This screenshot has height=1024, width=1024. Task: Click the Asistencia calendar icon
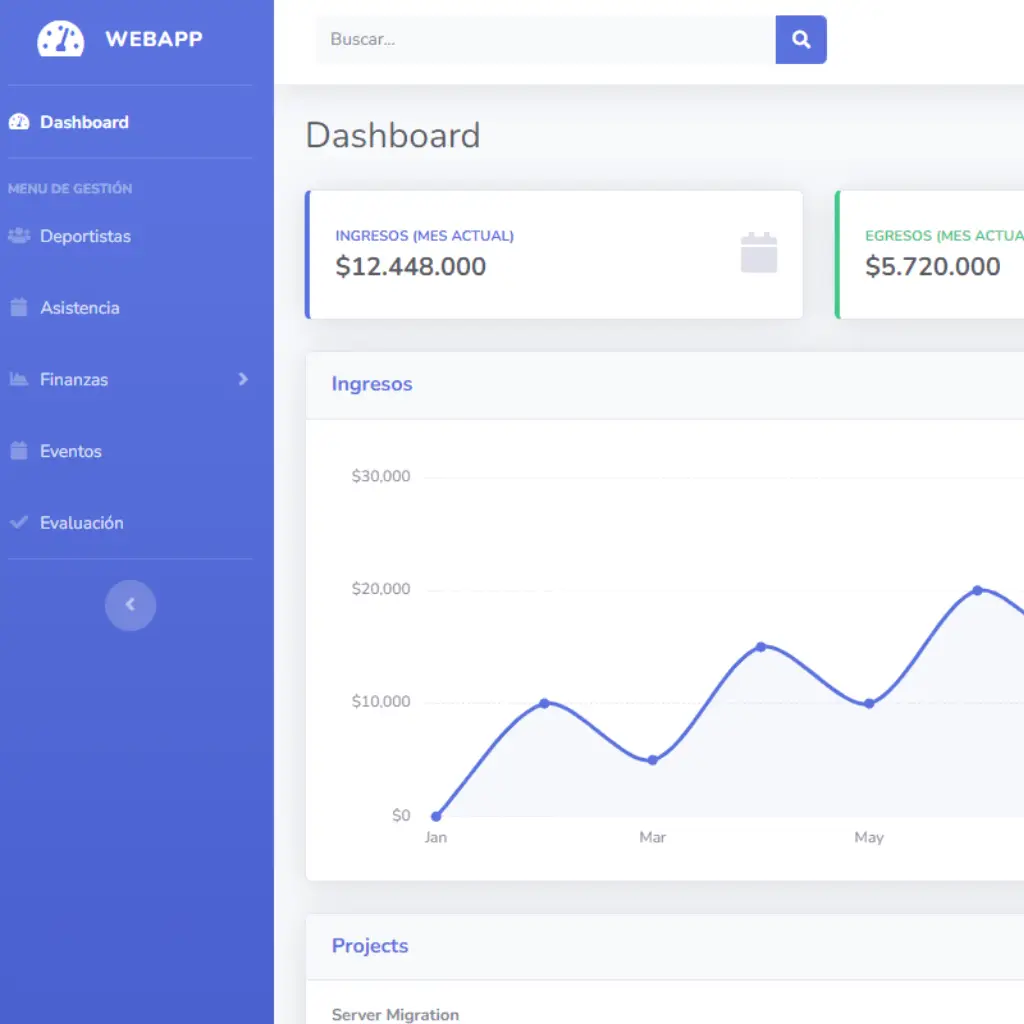click(x=18, y=308)
